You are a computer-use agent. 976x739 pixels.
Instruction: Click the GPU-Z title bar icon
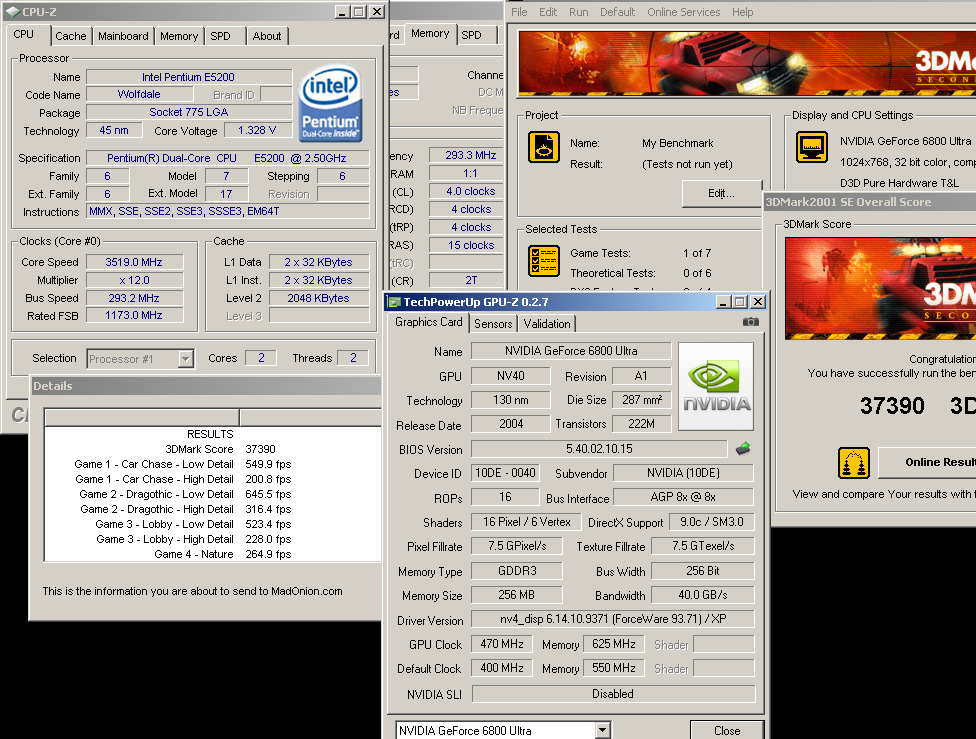(394, 302)
